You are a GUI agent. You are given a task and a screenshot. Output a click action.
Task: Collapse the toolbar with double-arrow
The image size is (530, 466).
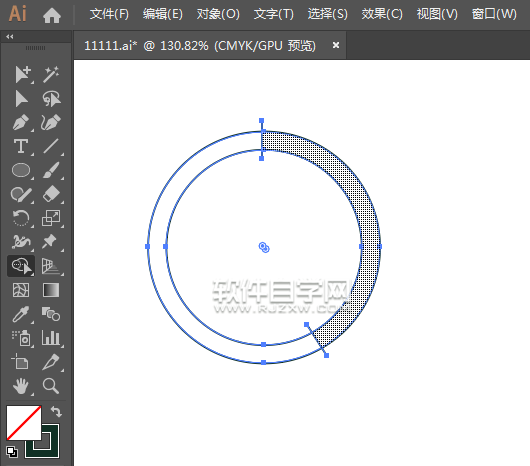[x=10, y=36]
